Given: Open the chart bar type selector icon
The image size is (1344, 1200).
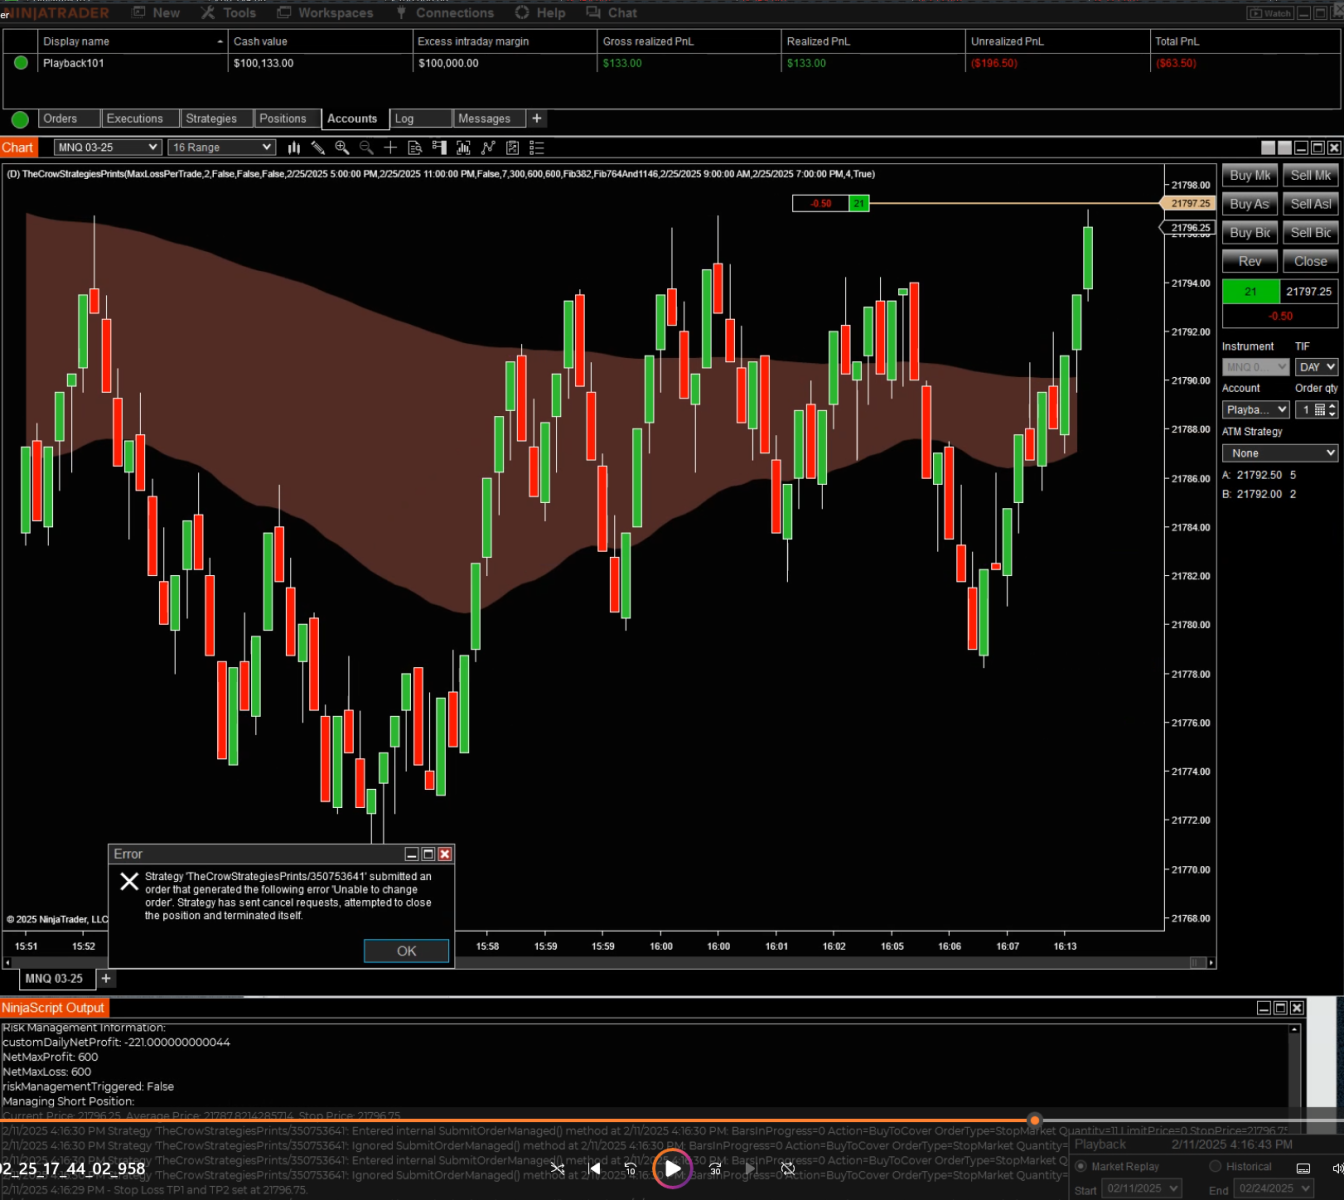Looking at the screenshot, I should 294,147.
